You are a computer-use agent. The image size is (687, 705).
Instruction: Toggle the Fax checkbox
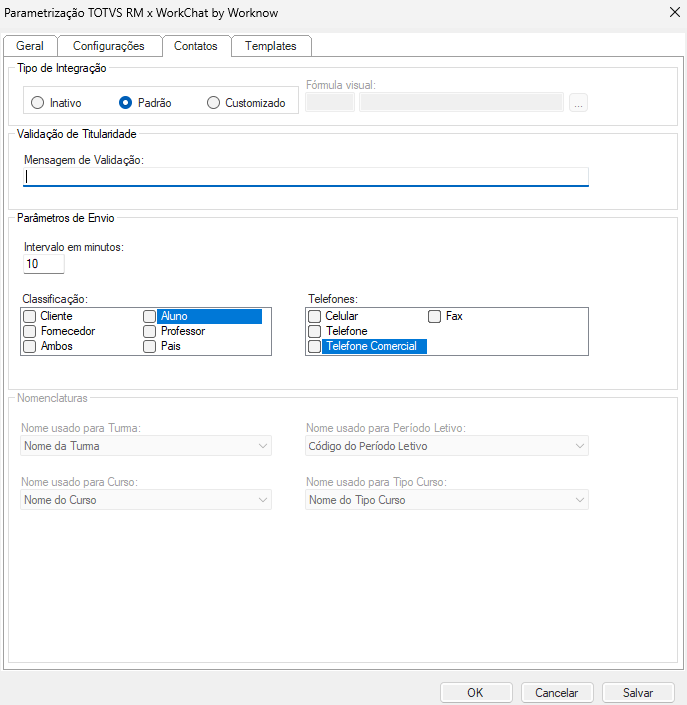point(435,316)
